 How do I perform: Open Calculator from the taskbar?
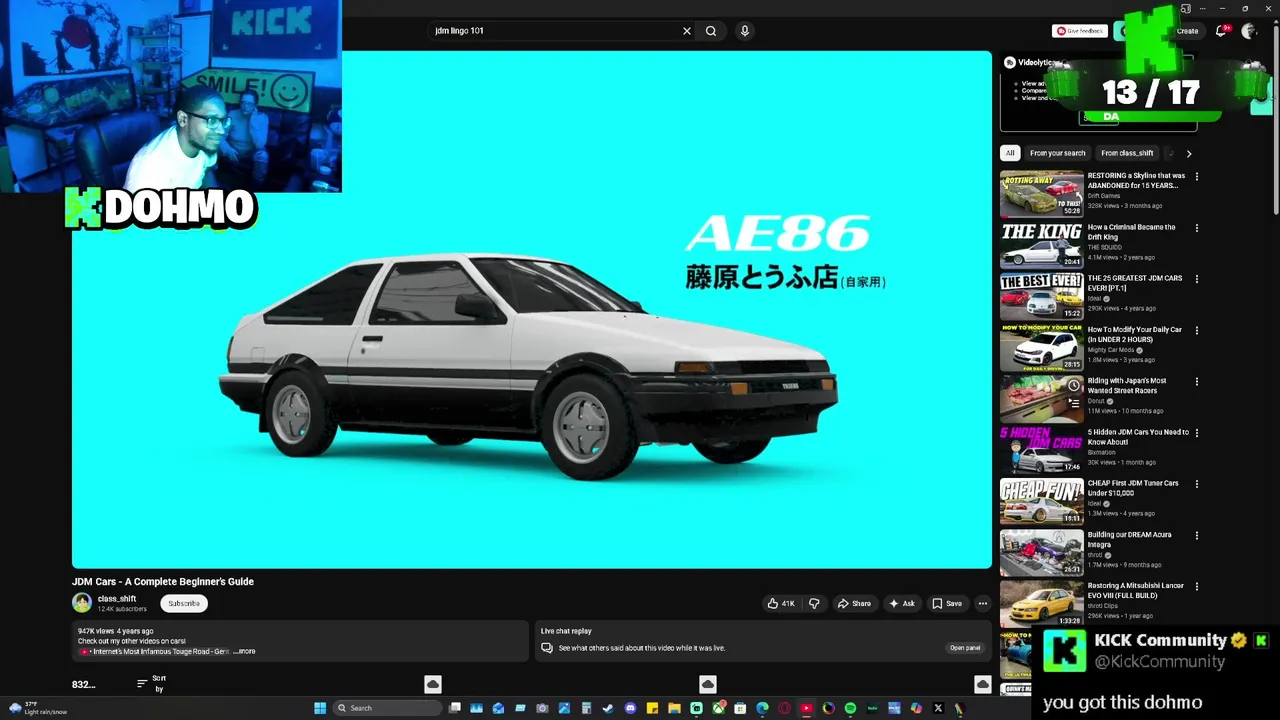[586, 708]
